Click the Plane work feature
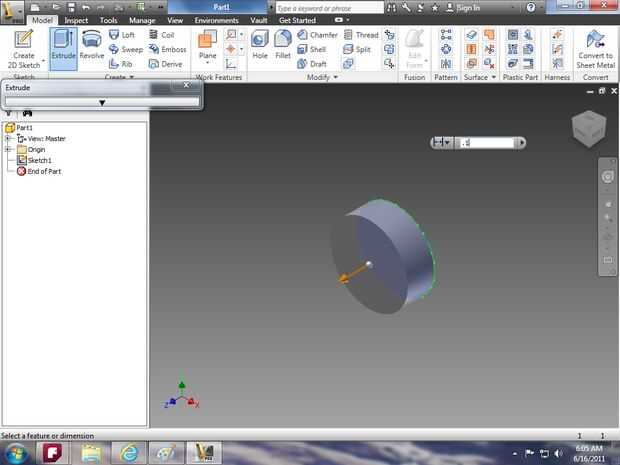This screenshot has height=465, width=620. (x=208, y=45)
